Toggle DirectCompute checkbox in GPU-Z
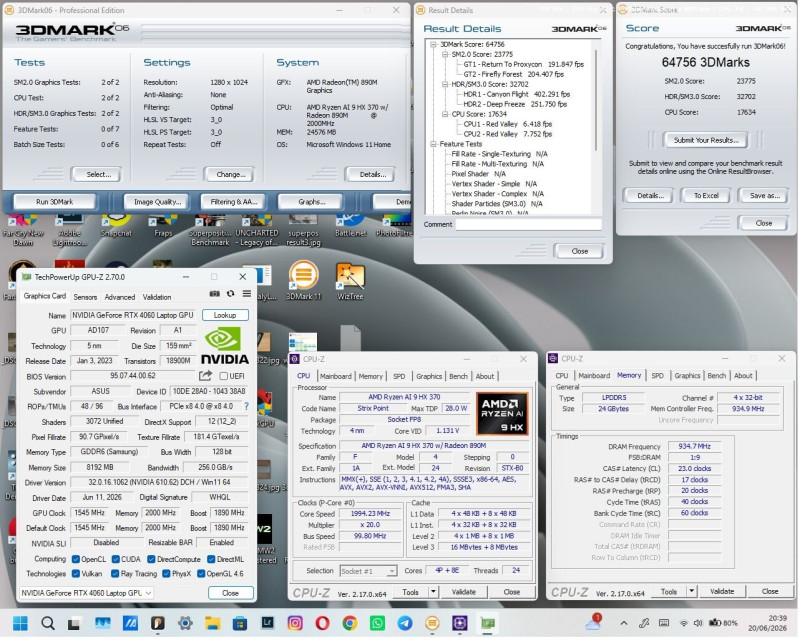 coord(151,560)
